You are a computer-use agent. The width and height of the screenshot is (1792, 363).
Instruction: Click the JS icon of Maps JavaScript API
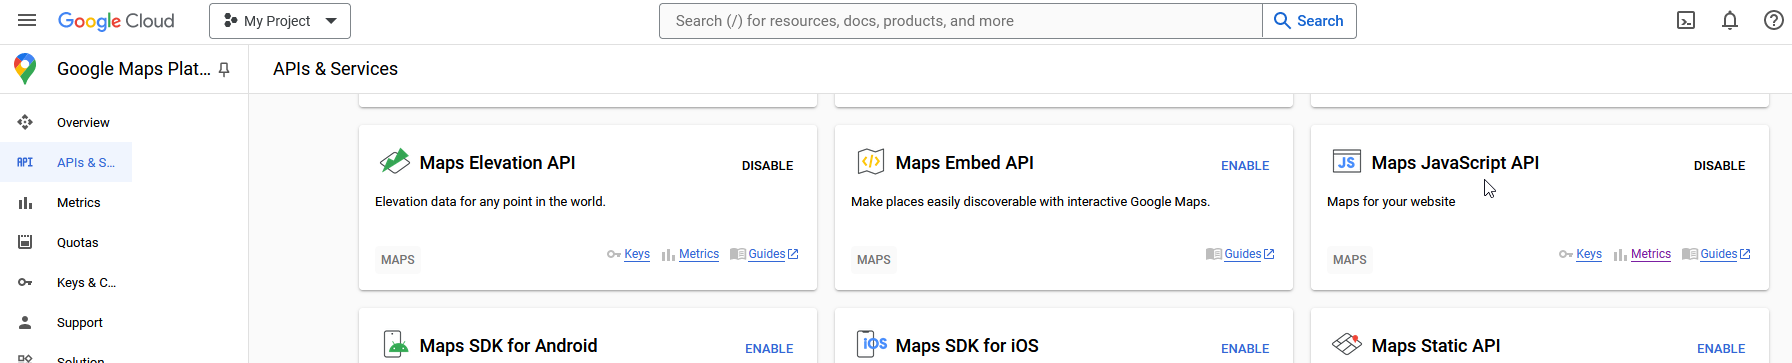point(1347,161)
